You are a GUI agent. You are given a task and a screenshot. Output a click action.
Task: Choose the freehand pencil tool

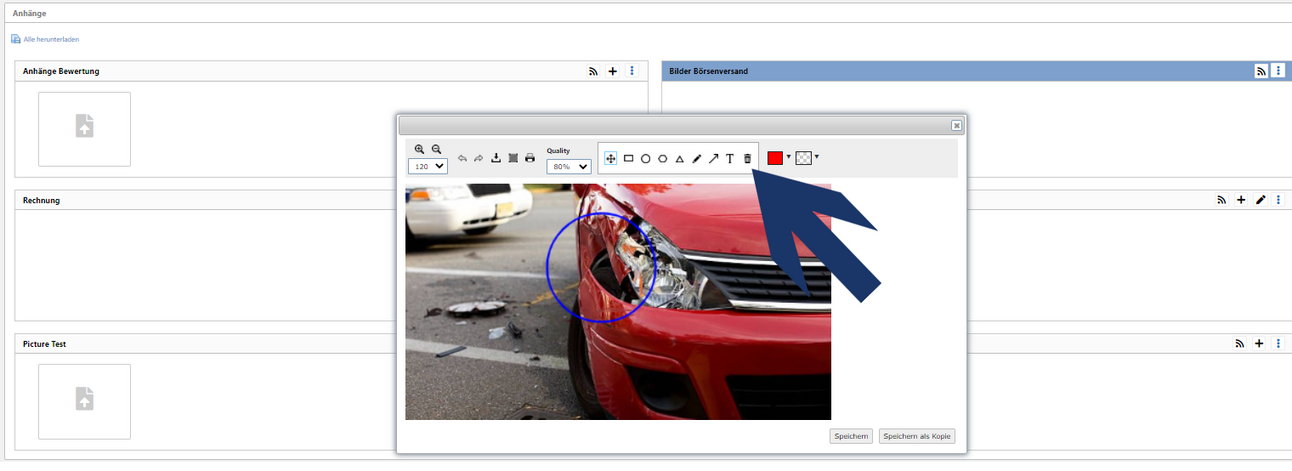click(697, 158)
